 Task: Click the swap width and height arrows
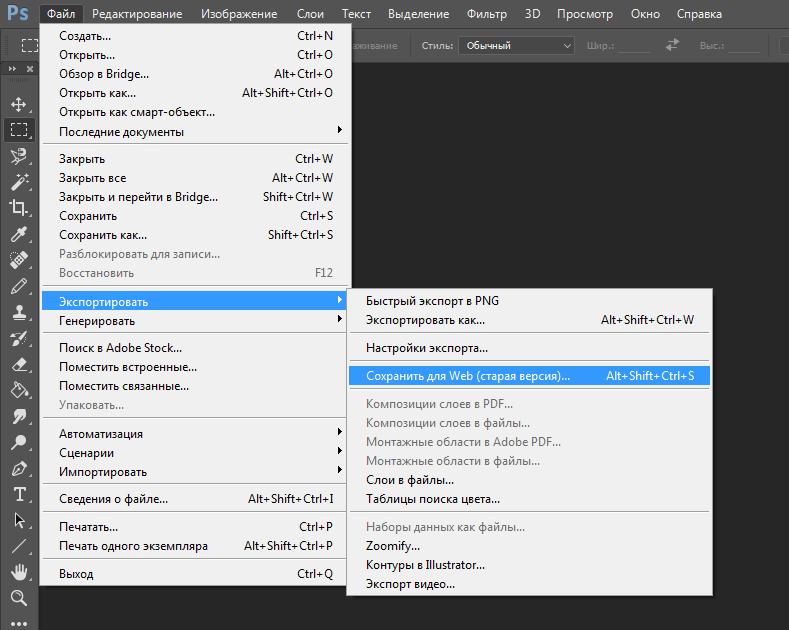[x=672, y=46]
